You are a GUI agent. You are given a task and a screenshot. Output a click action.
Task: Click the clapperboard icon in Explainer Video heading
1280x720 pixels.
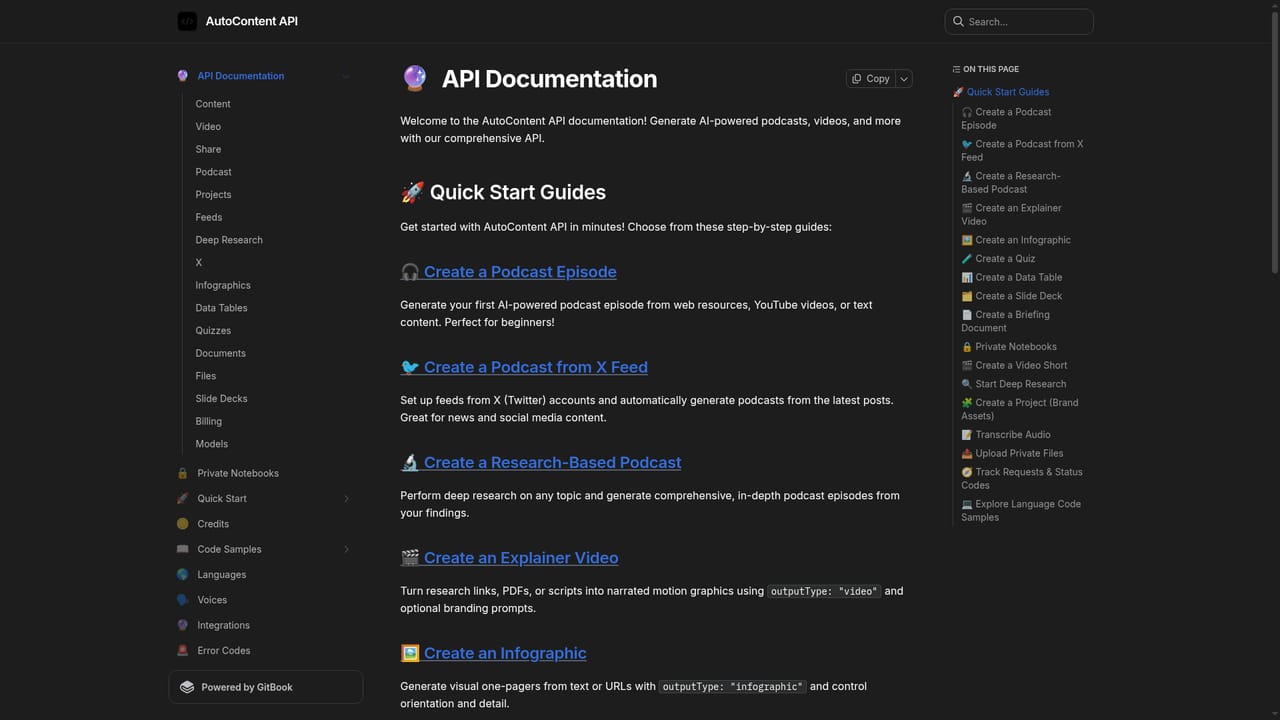(x=410, y=558)
